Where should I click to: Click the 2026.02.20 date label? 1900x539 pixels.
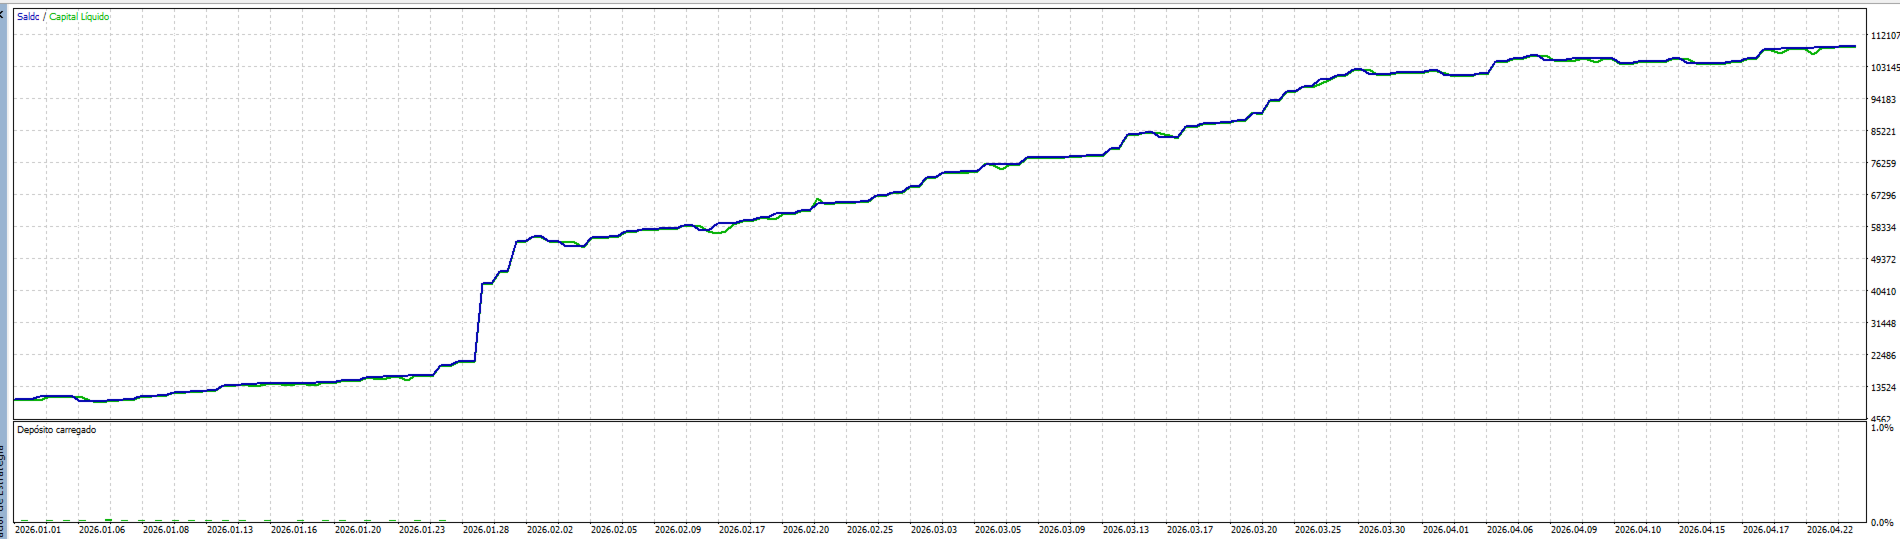(806, 530)
